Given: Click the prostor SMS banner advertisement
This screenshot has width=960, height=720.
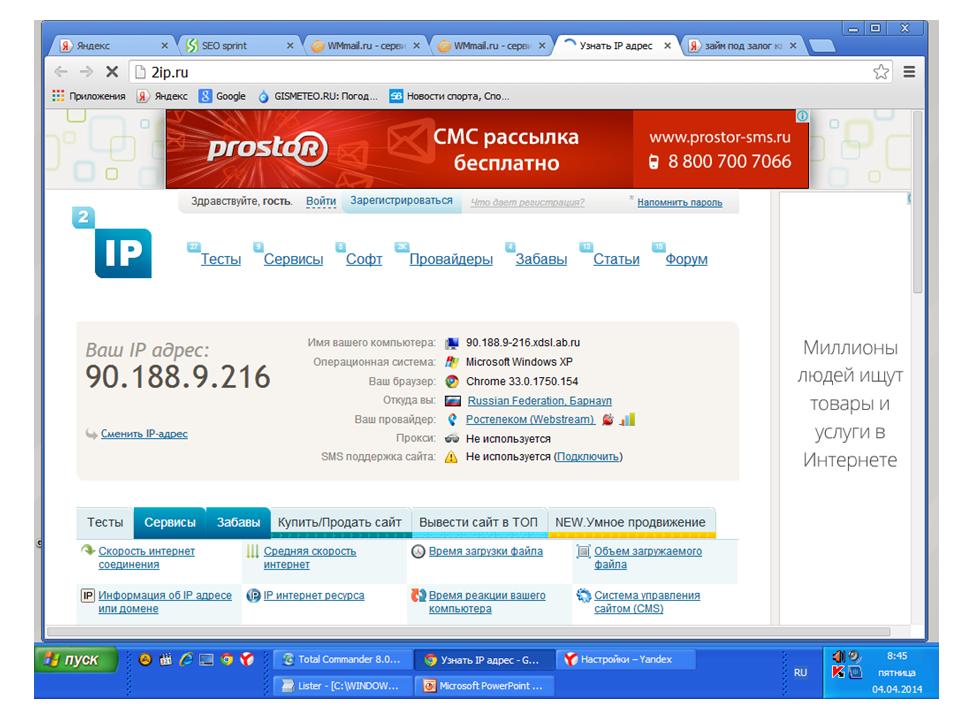Looking at the screenshot, I should pyautogui.click(x=487, y=149).
